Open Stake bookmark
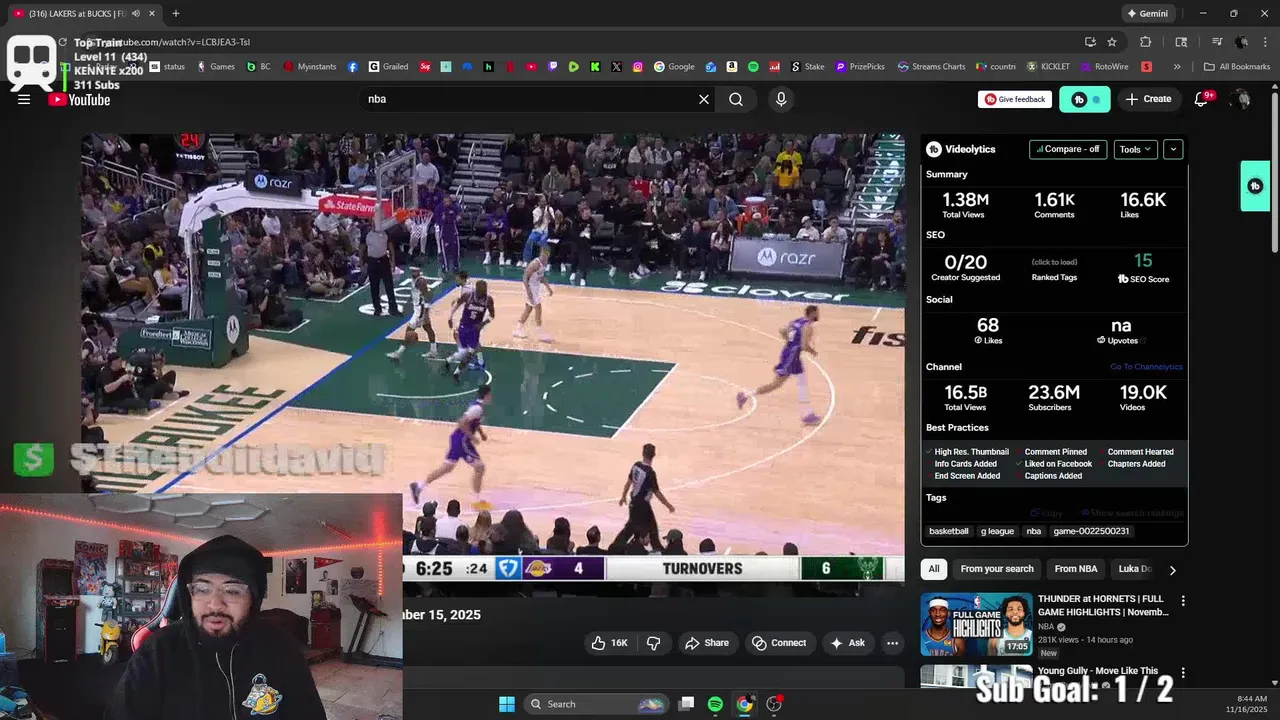The height and width of the screenshot is (720, 1280). click(808, 67)
